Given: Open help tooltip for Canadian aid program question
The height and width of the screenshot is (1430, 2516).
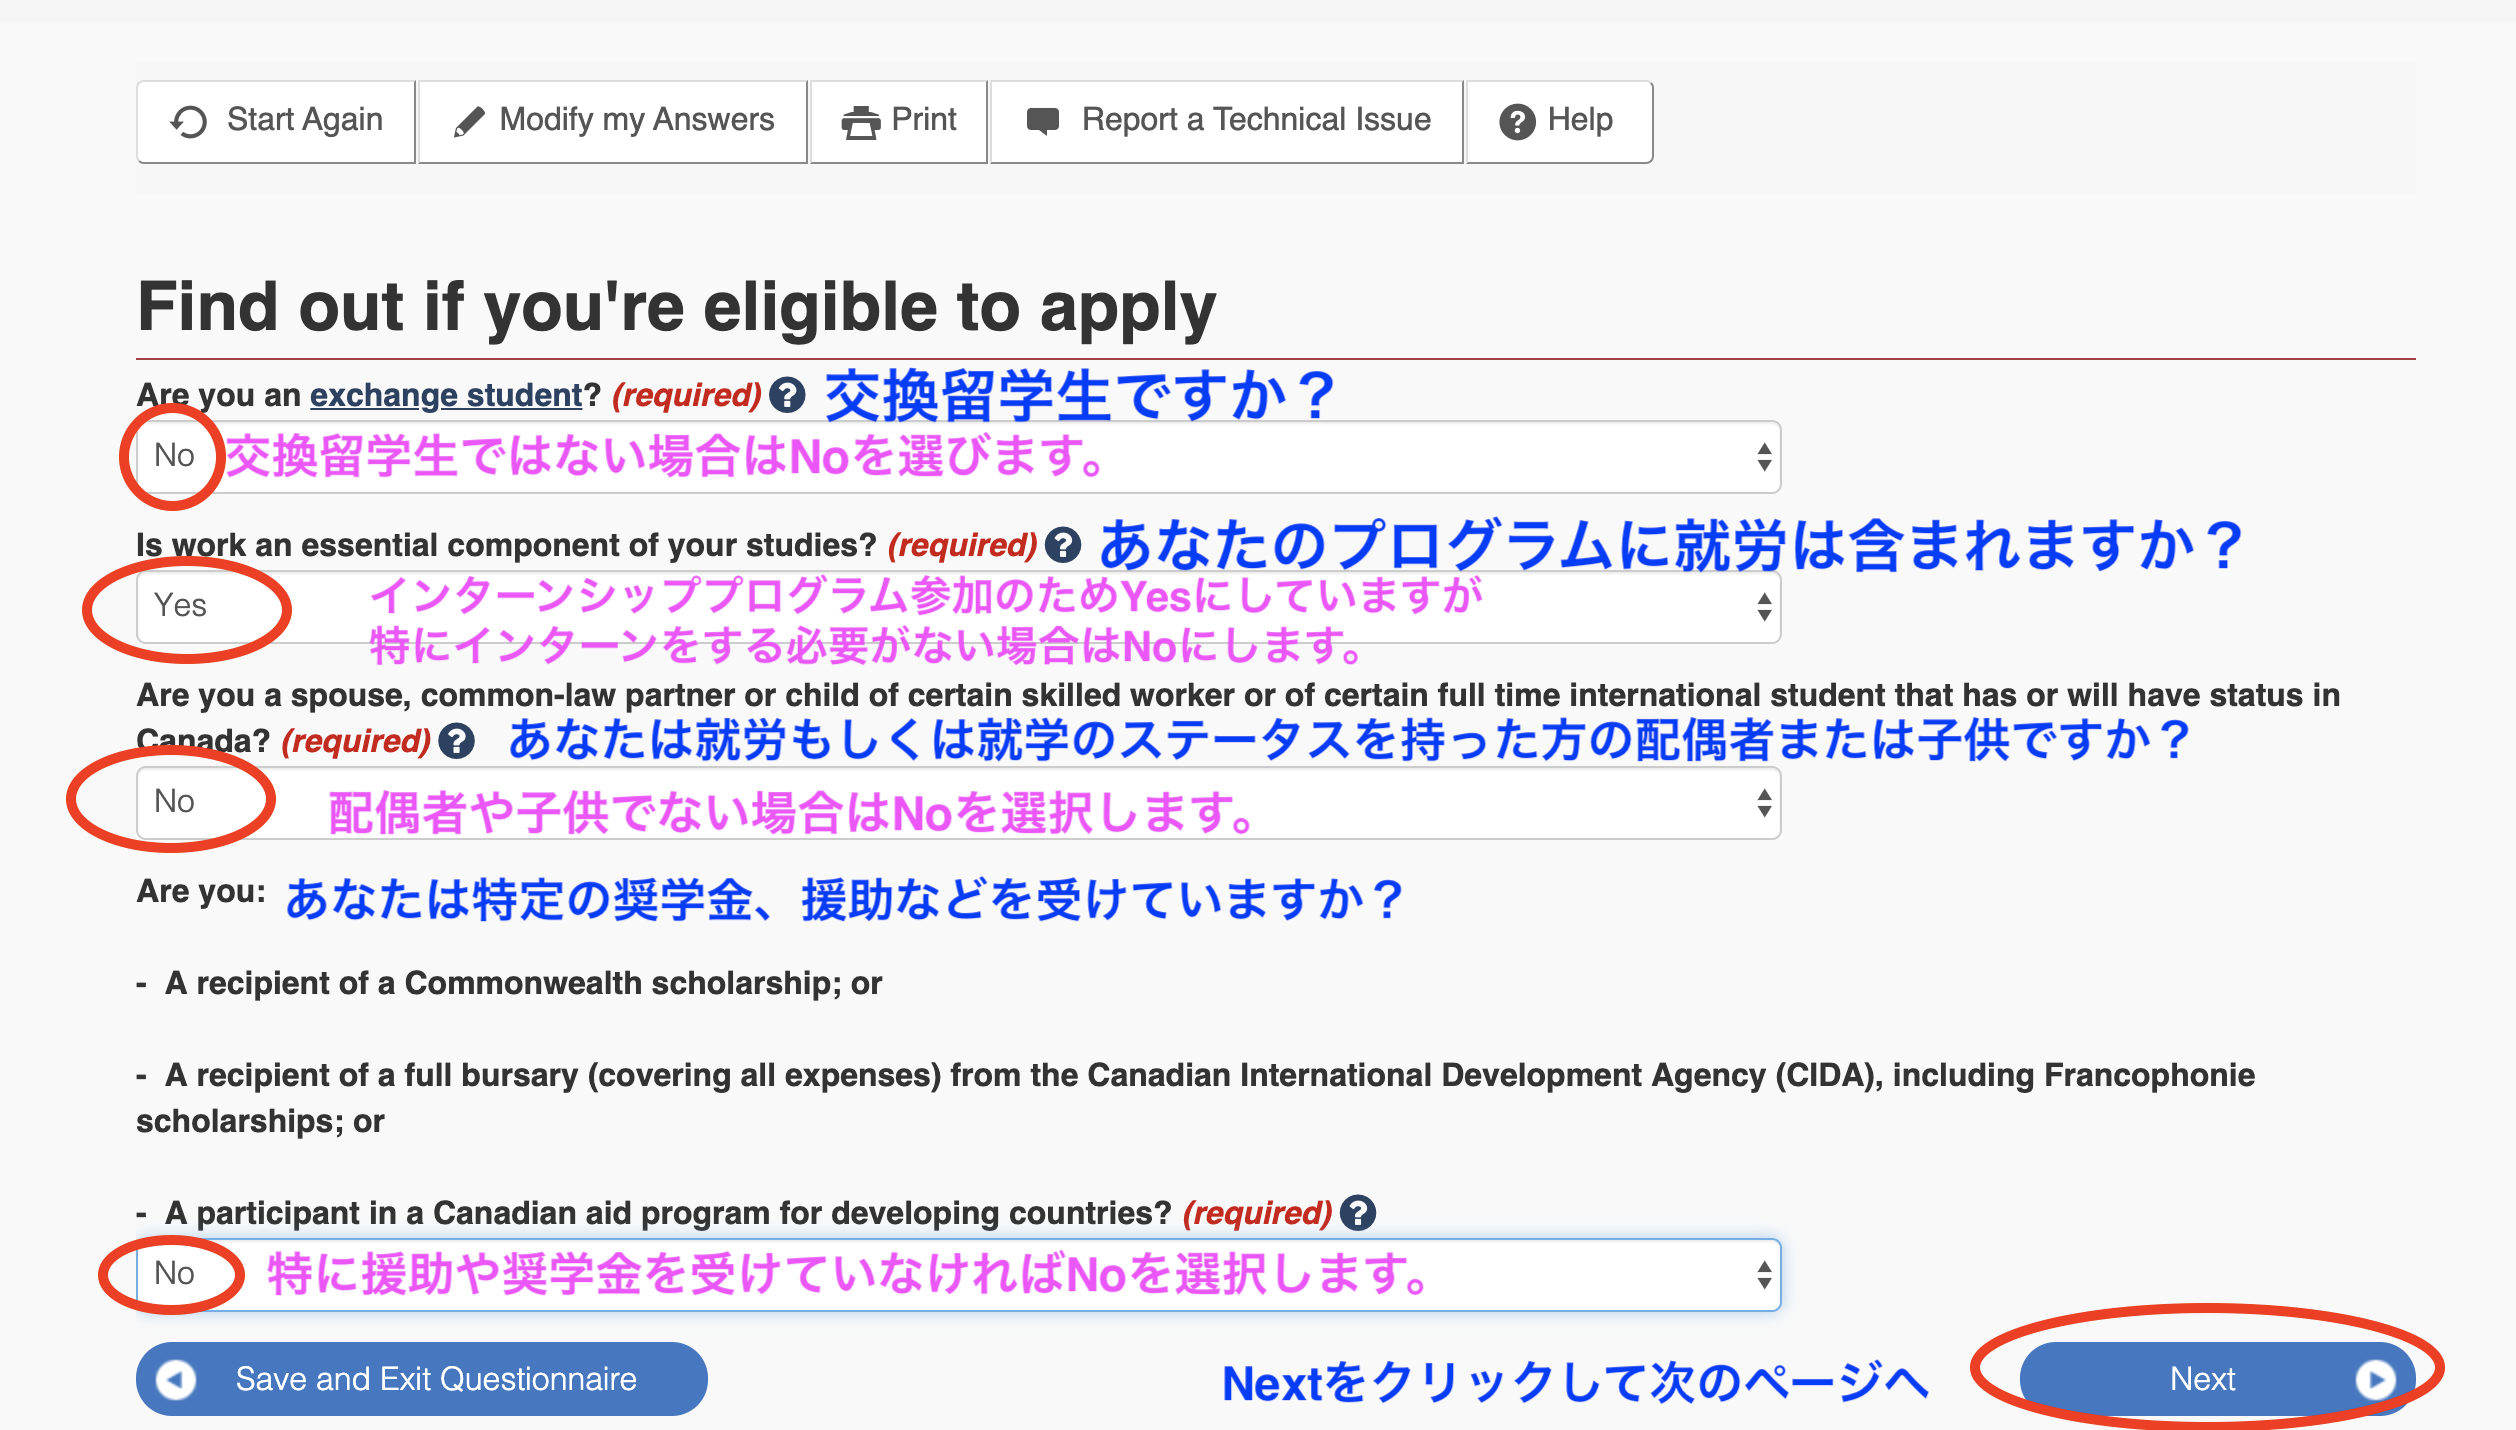Looking at the screenshot, I should pyautogui.click(x=1357, y=1213).
